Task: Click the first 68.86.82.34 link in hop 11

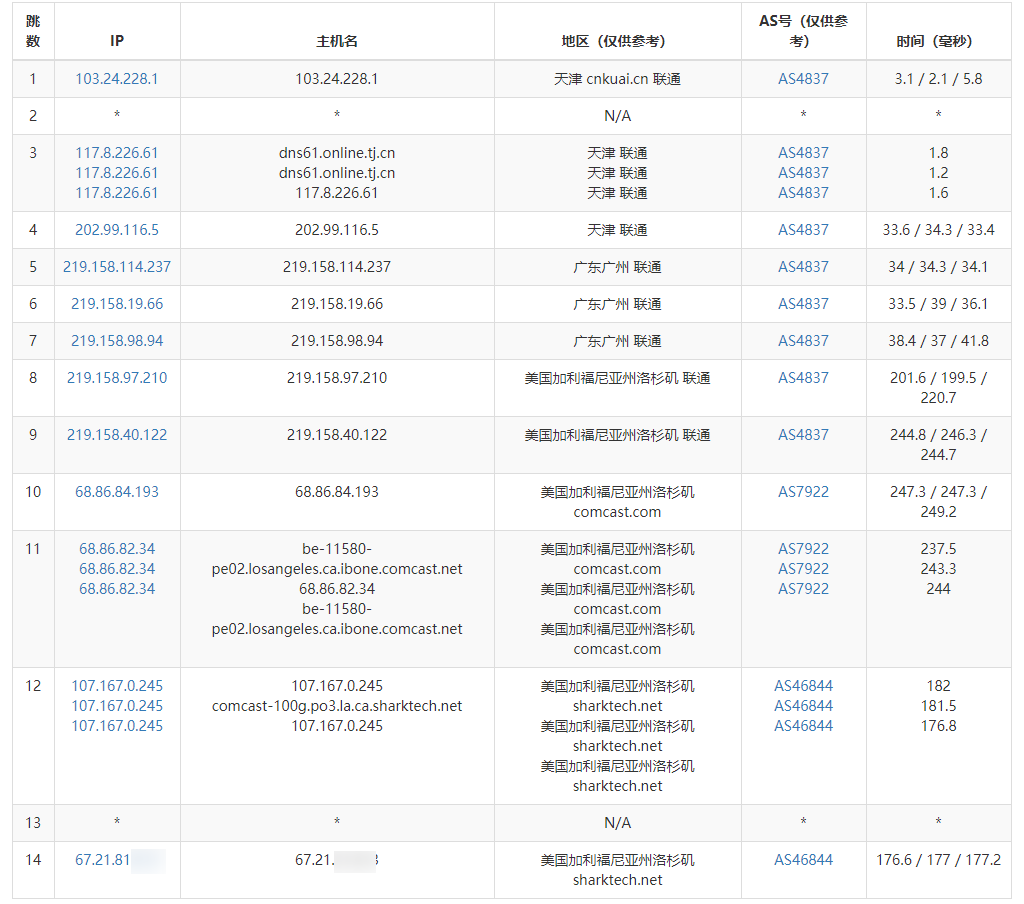Action: (x=117, y=549)
